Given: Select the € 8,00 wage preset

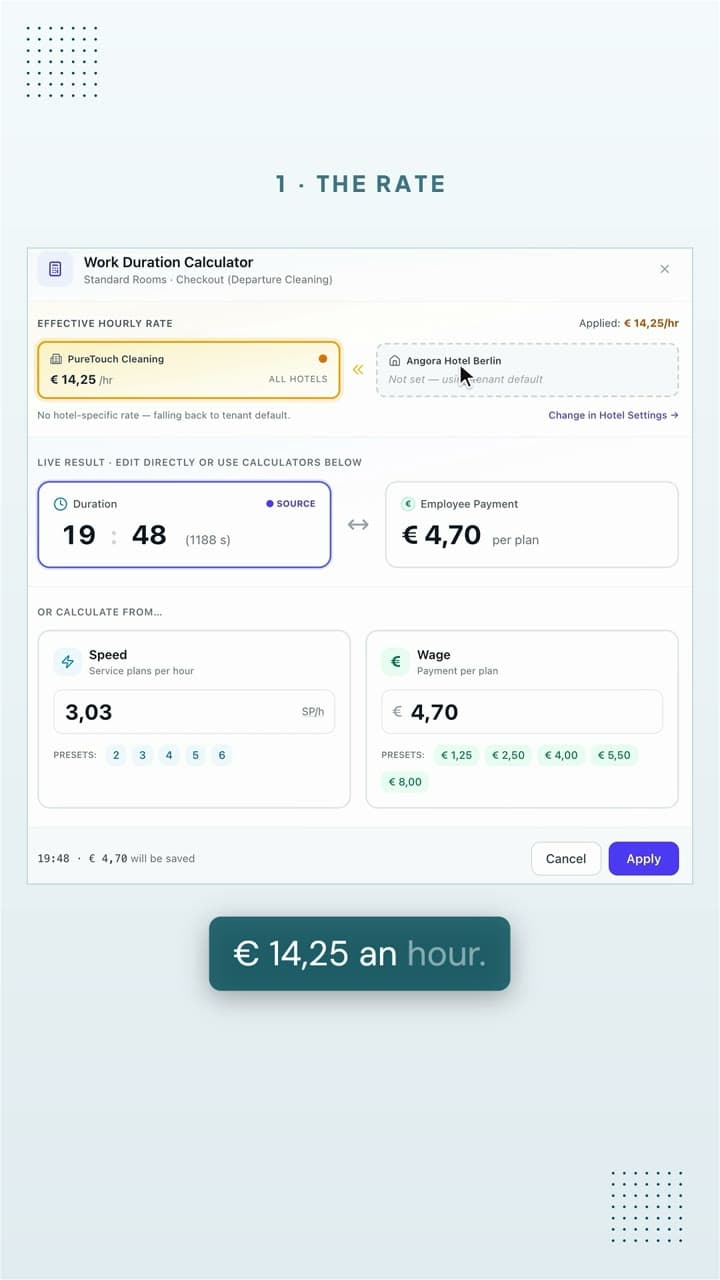Looking at the screenshot, I should 405,782.
